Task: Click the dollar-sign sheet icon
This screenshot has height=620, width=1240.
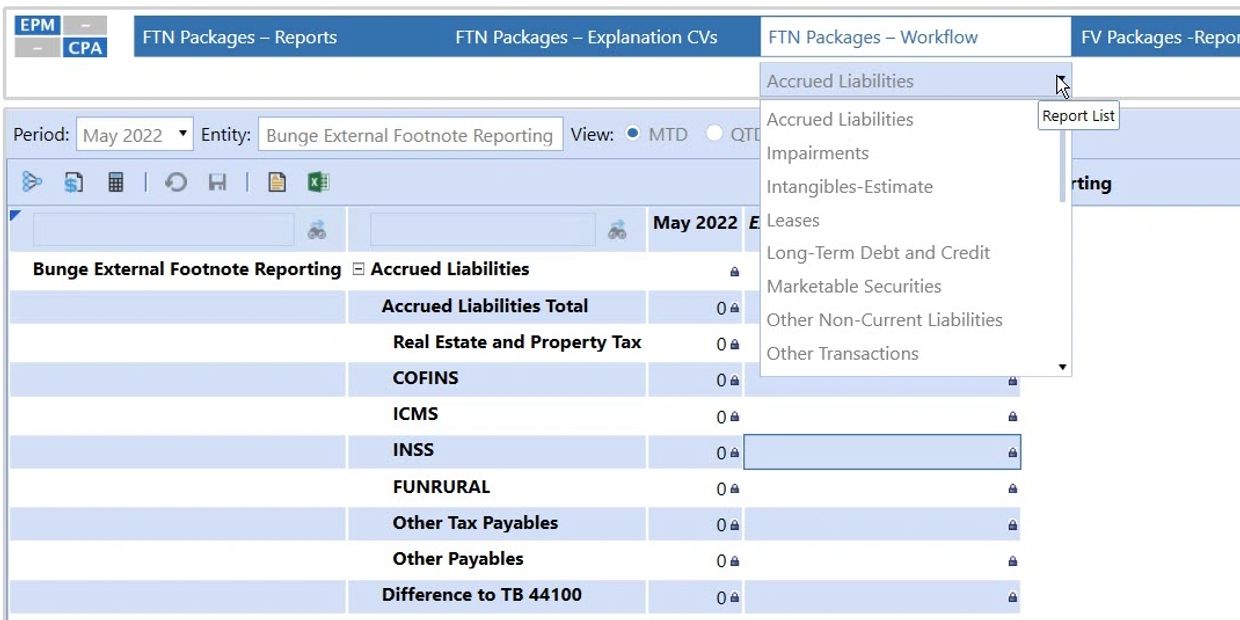Action: [73, 182]
